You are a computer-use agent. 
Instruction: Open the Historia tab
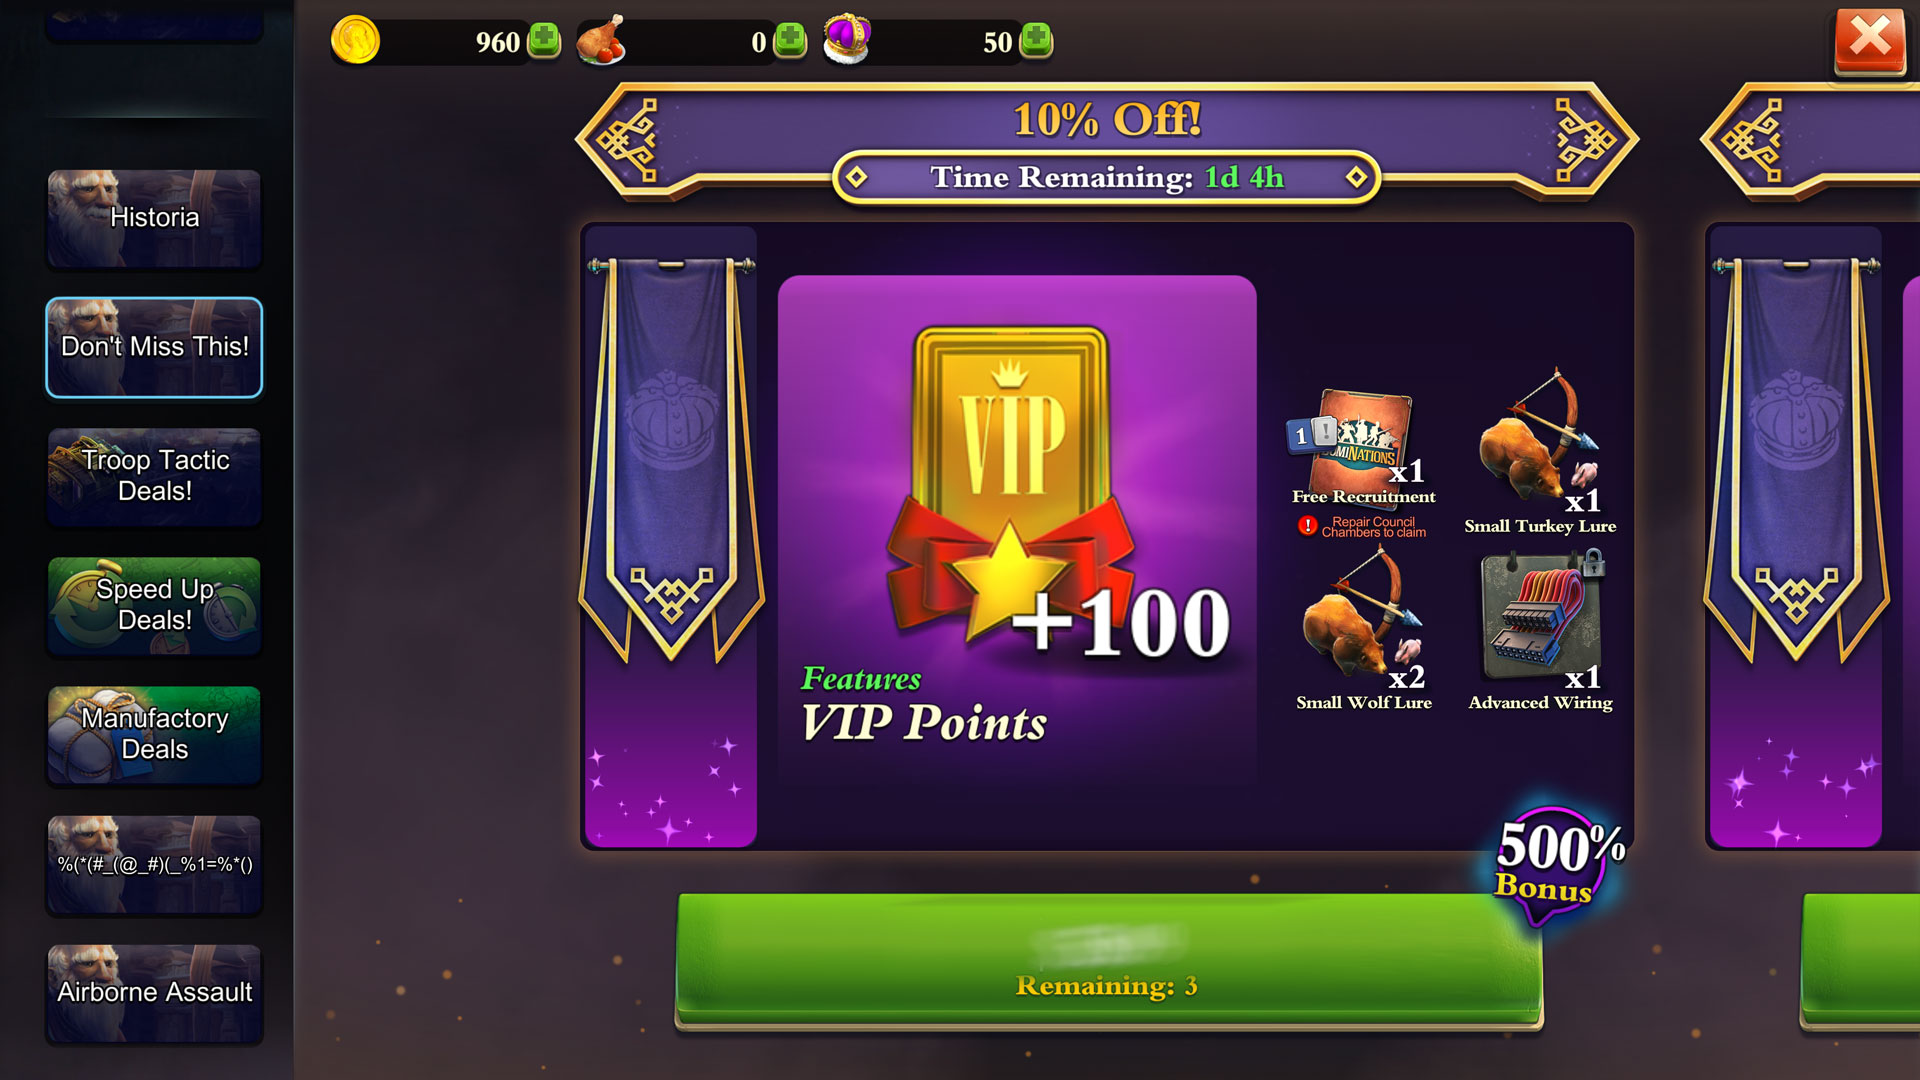tap(154, 218)
